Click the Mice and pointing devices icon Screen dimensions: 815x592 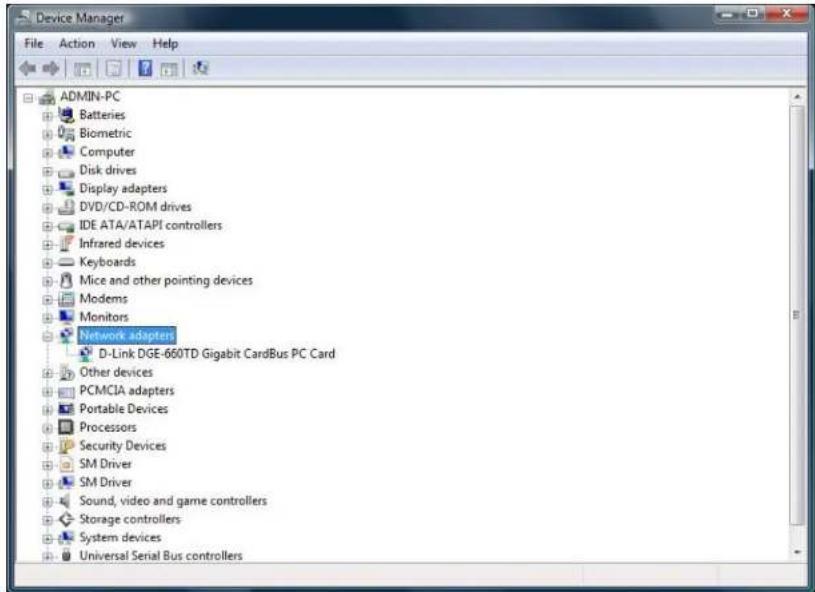coord(66,281)
